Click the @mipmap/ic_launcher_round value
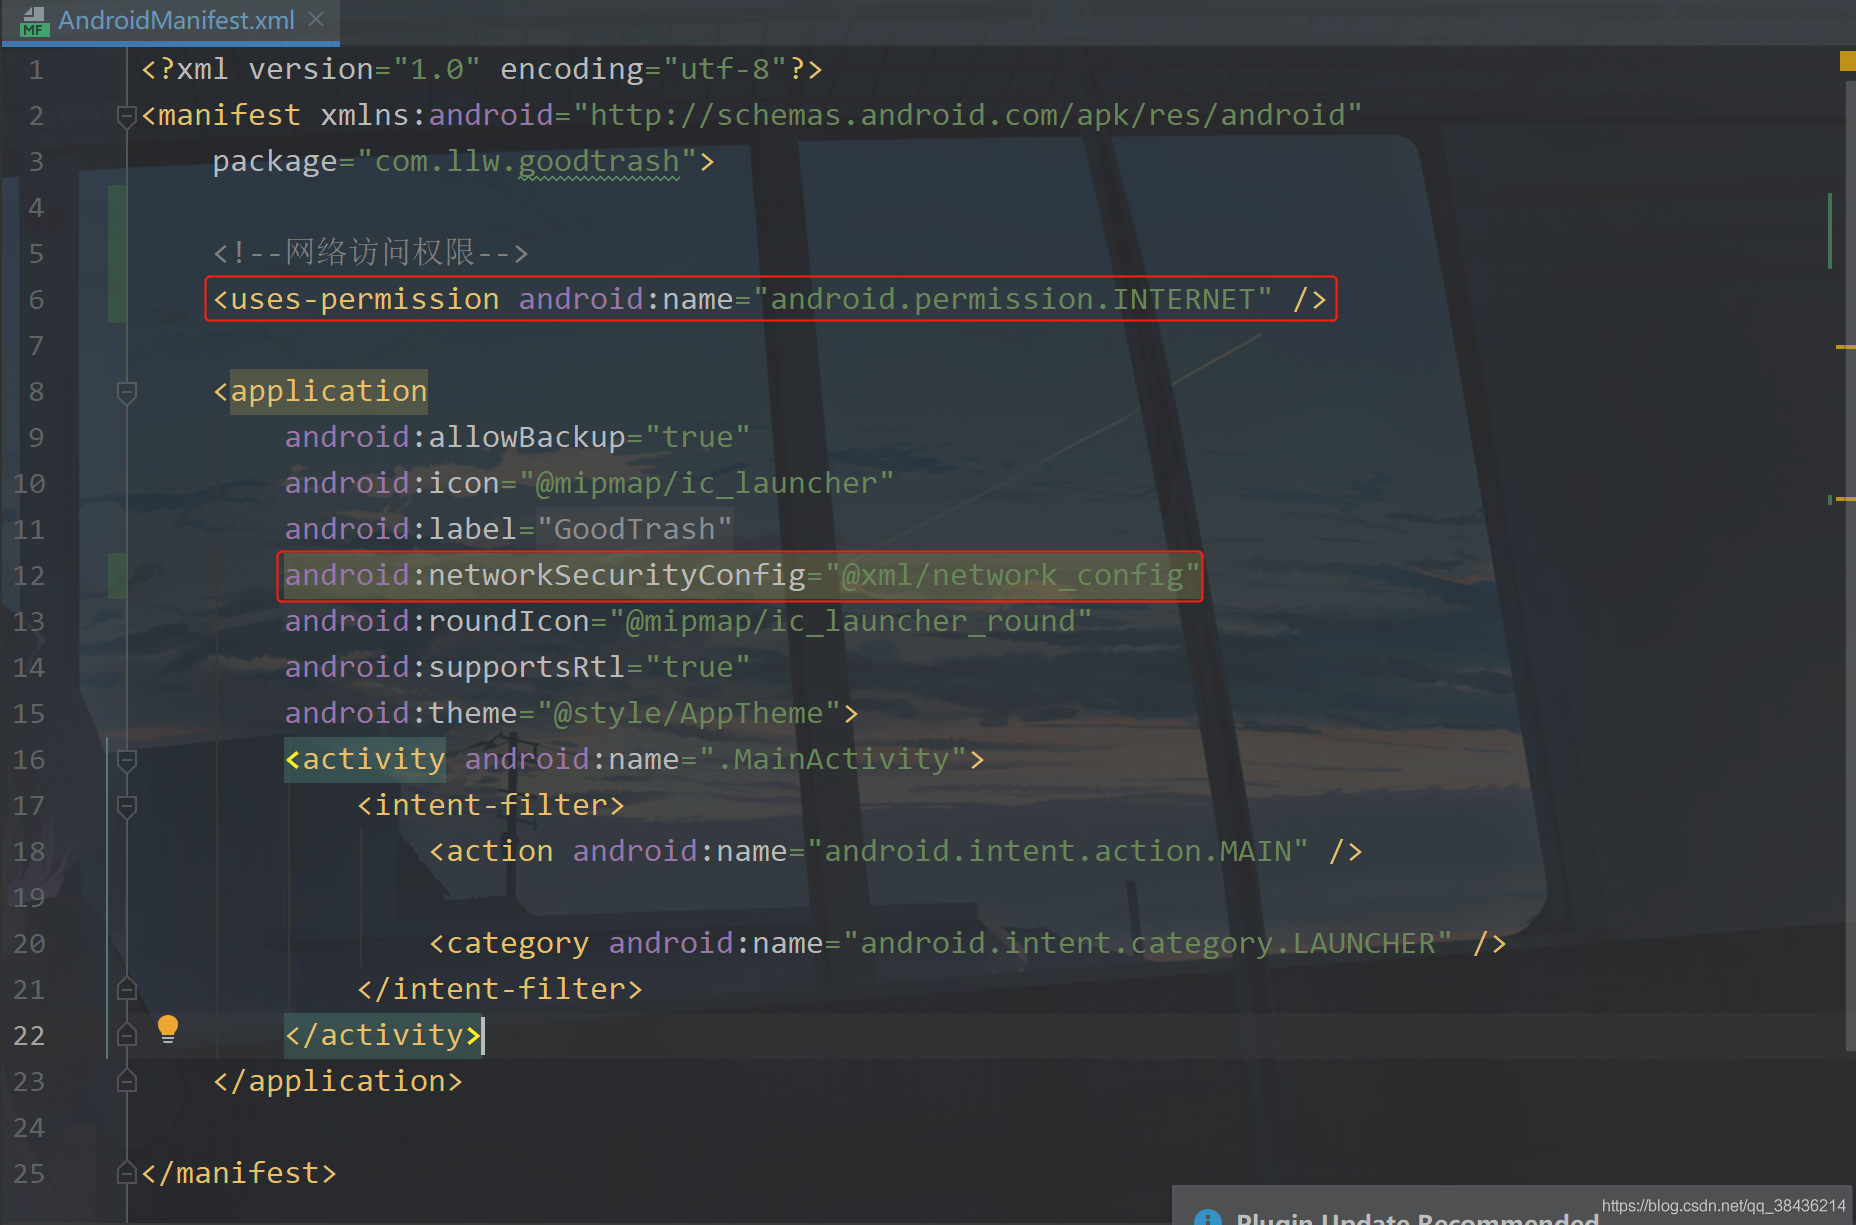1856x1225 pixels. click(x=850, y=621)
